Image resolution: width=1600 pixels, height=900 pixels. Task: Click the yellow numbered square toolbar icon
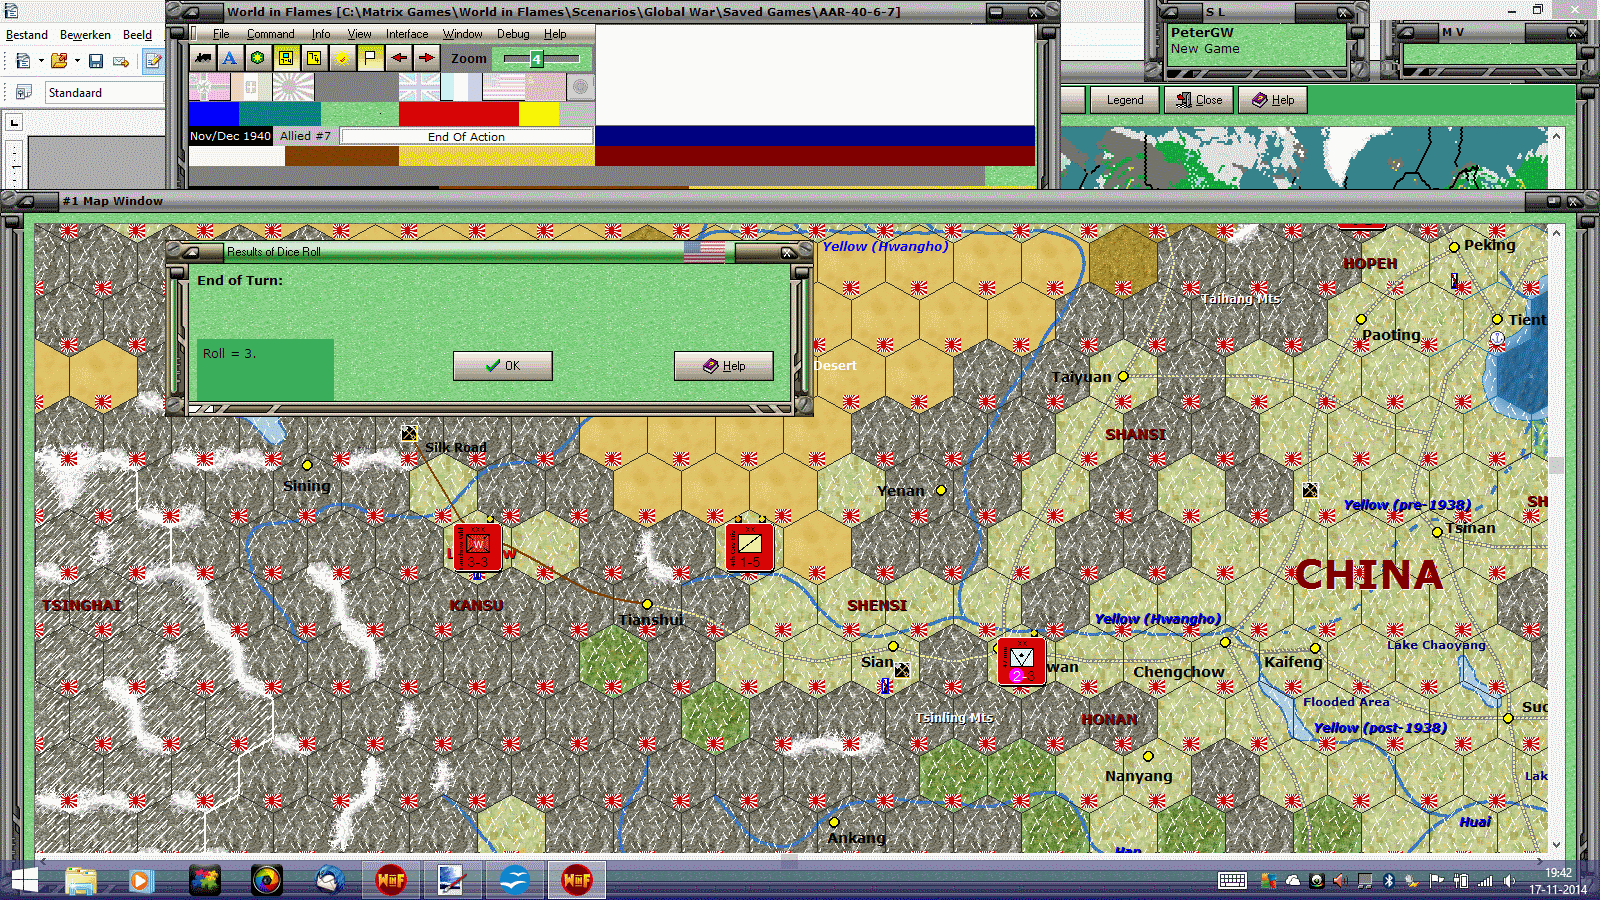tap(314, 58)
